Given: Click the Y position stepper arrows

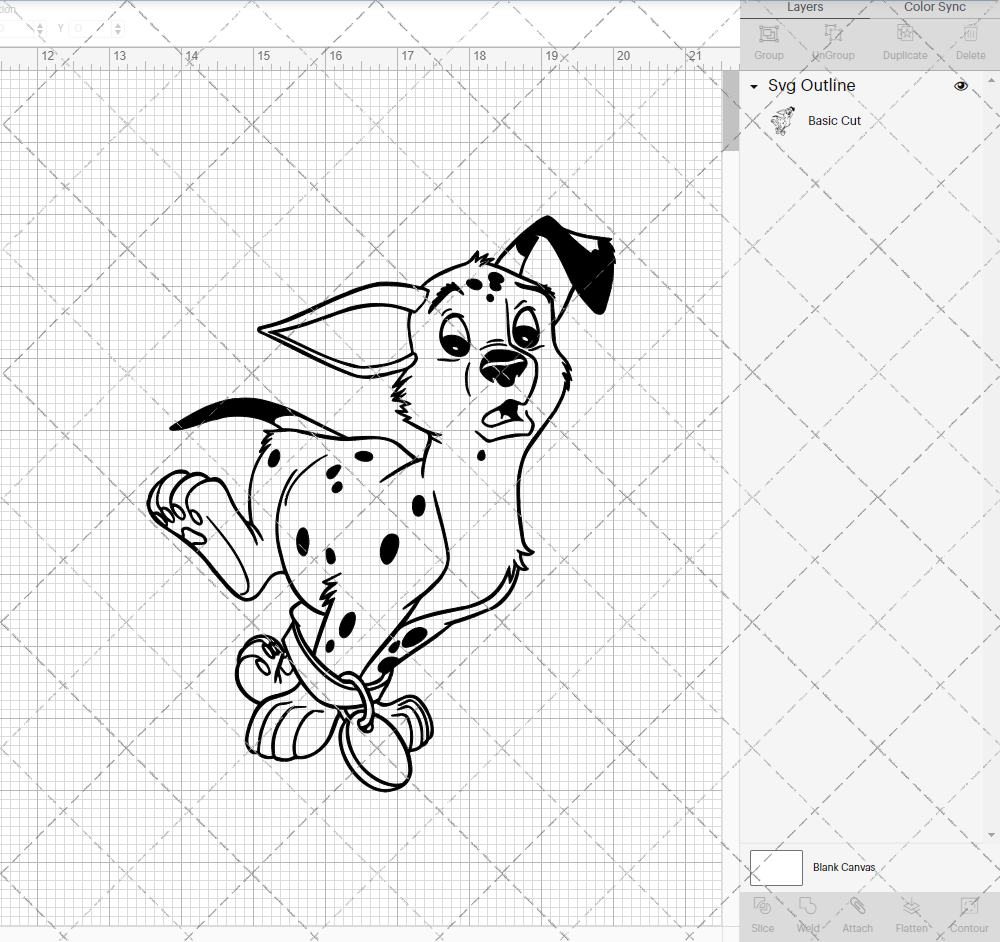Looking at the screenshot, I should 118,28.
